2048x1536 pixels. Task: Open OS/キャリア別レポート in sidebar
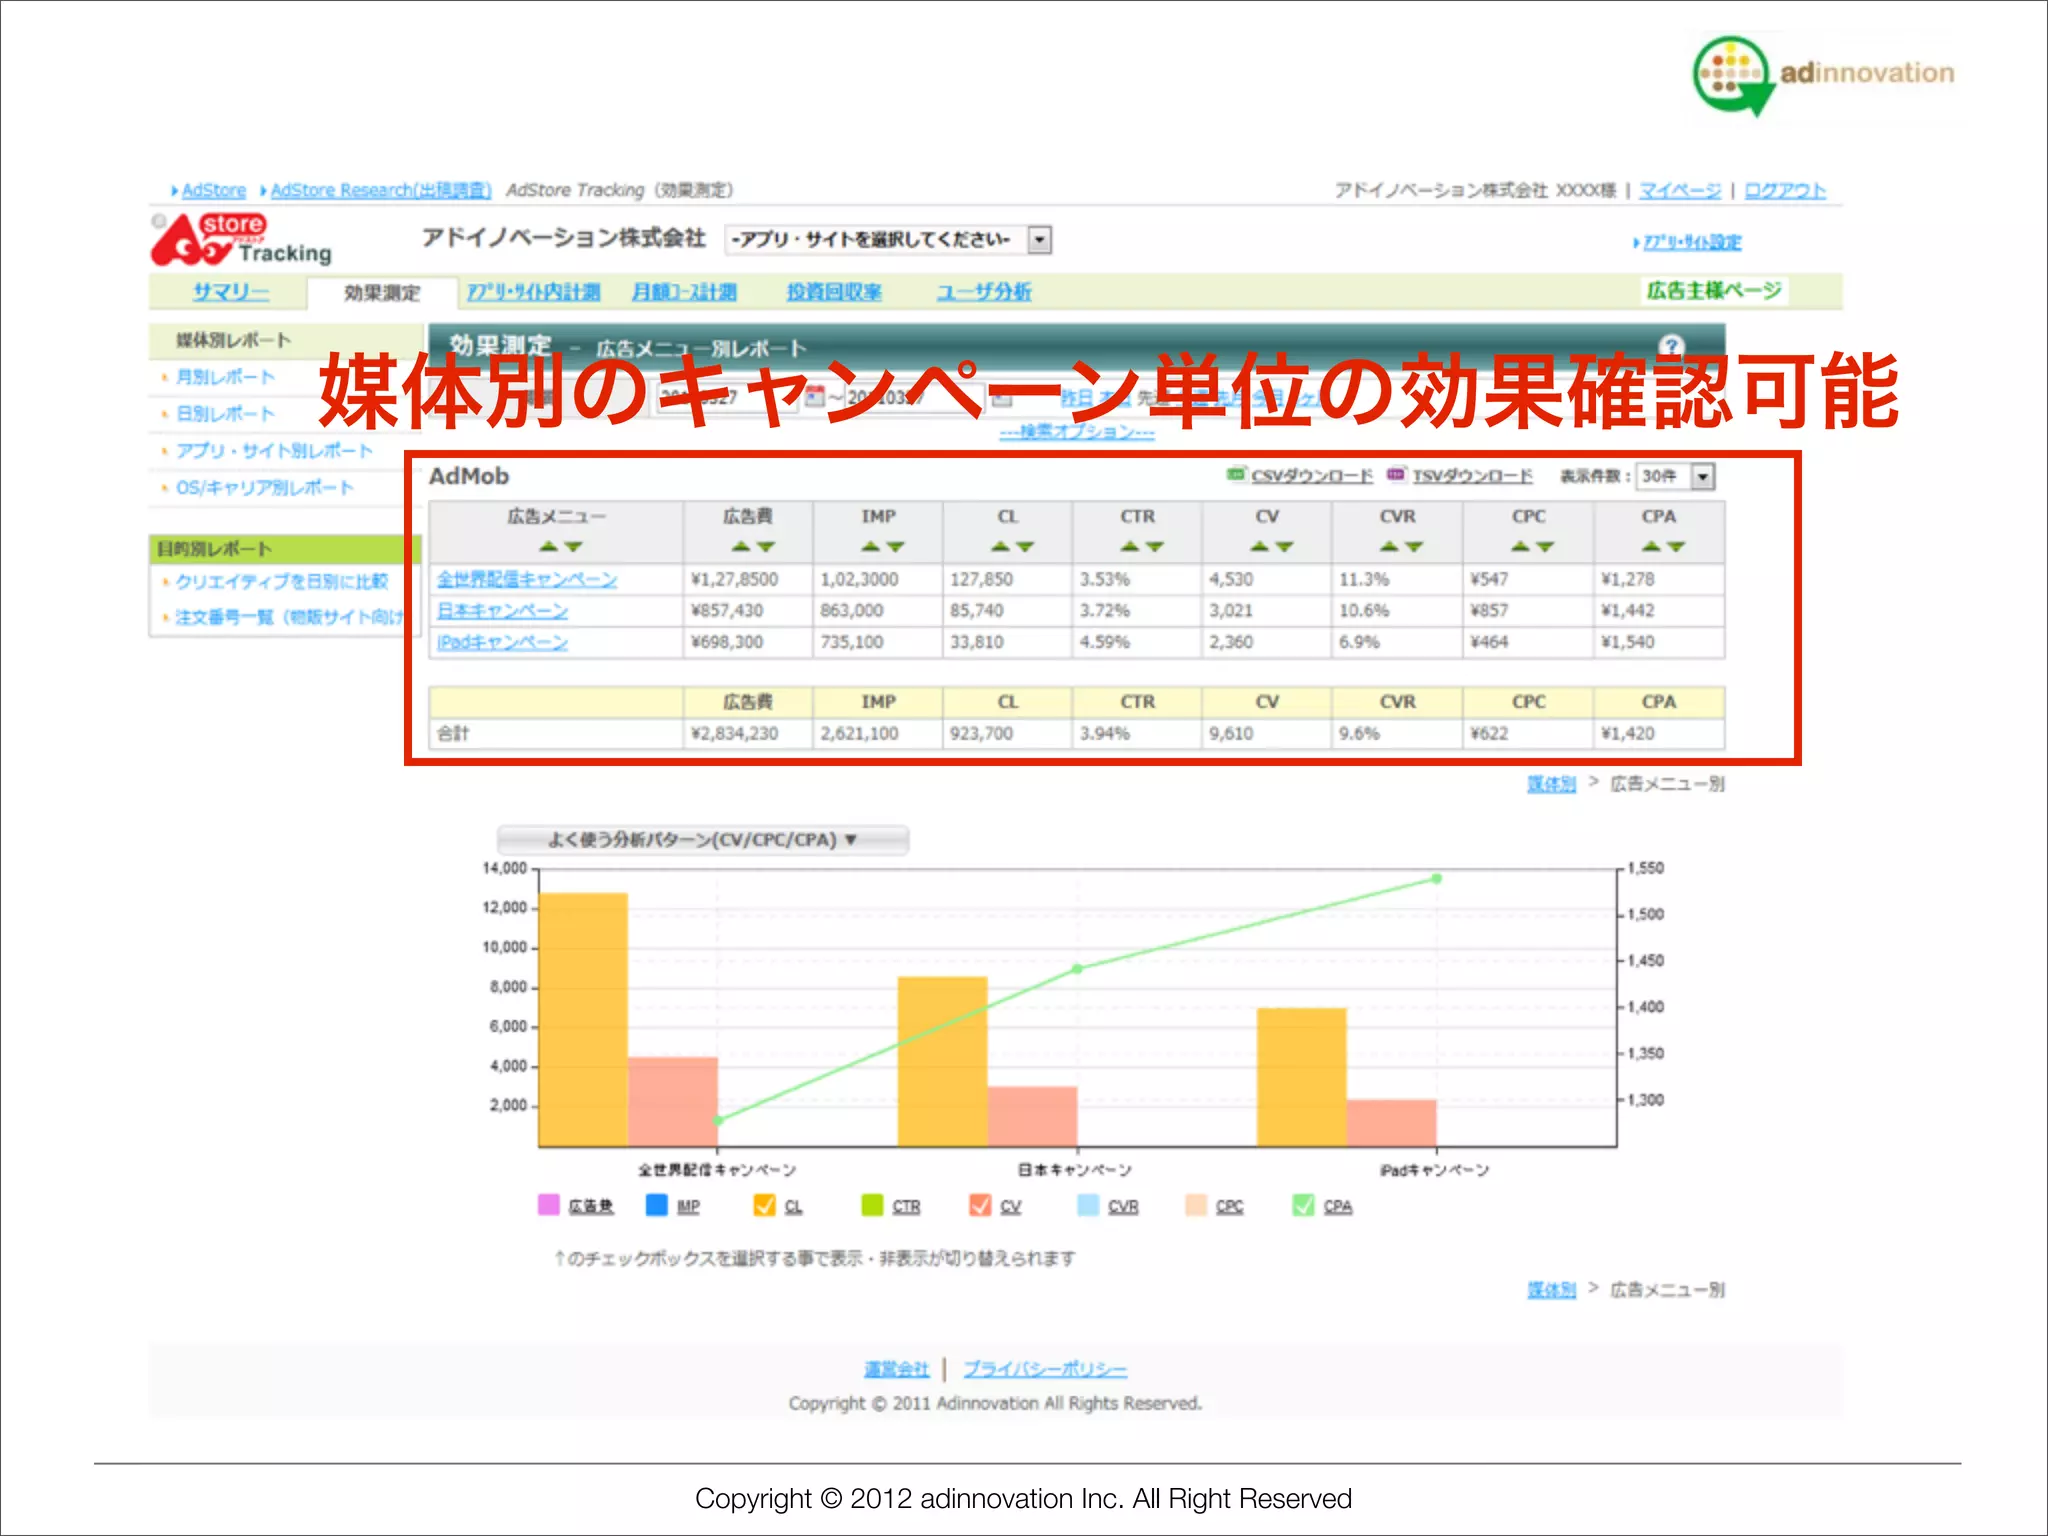265,488
